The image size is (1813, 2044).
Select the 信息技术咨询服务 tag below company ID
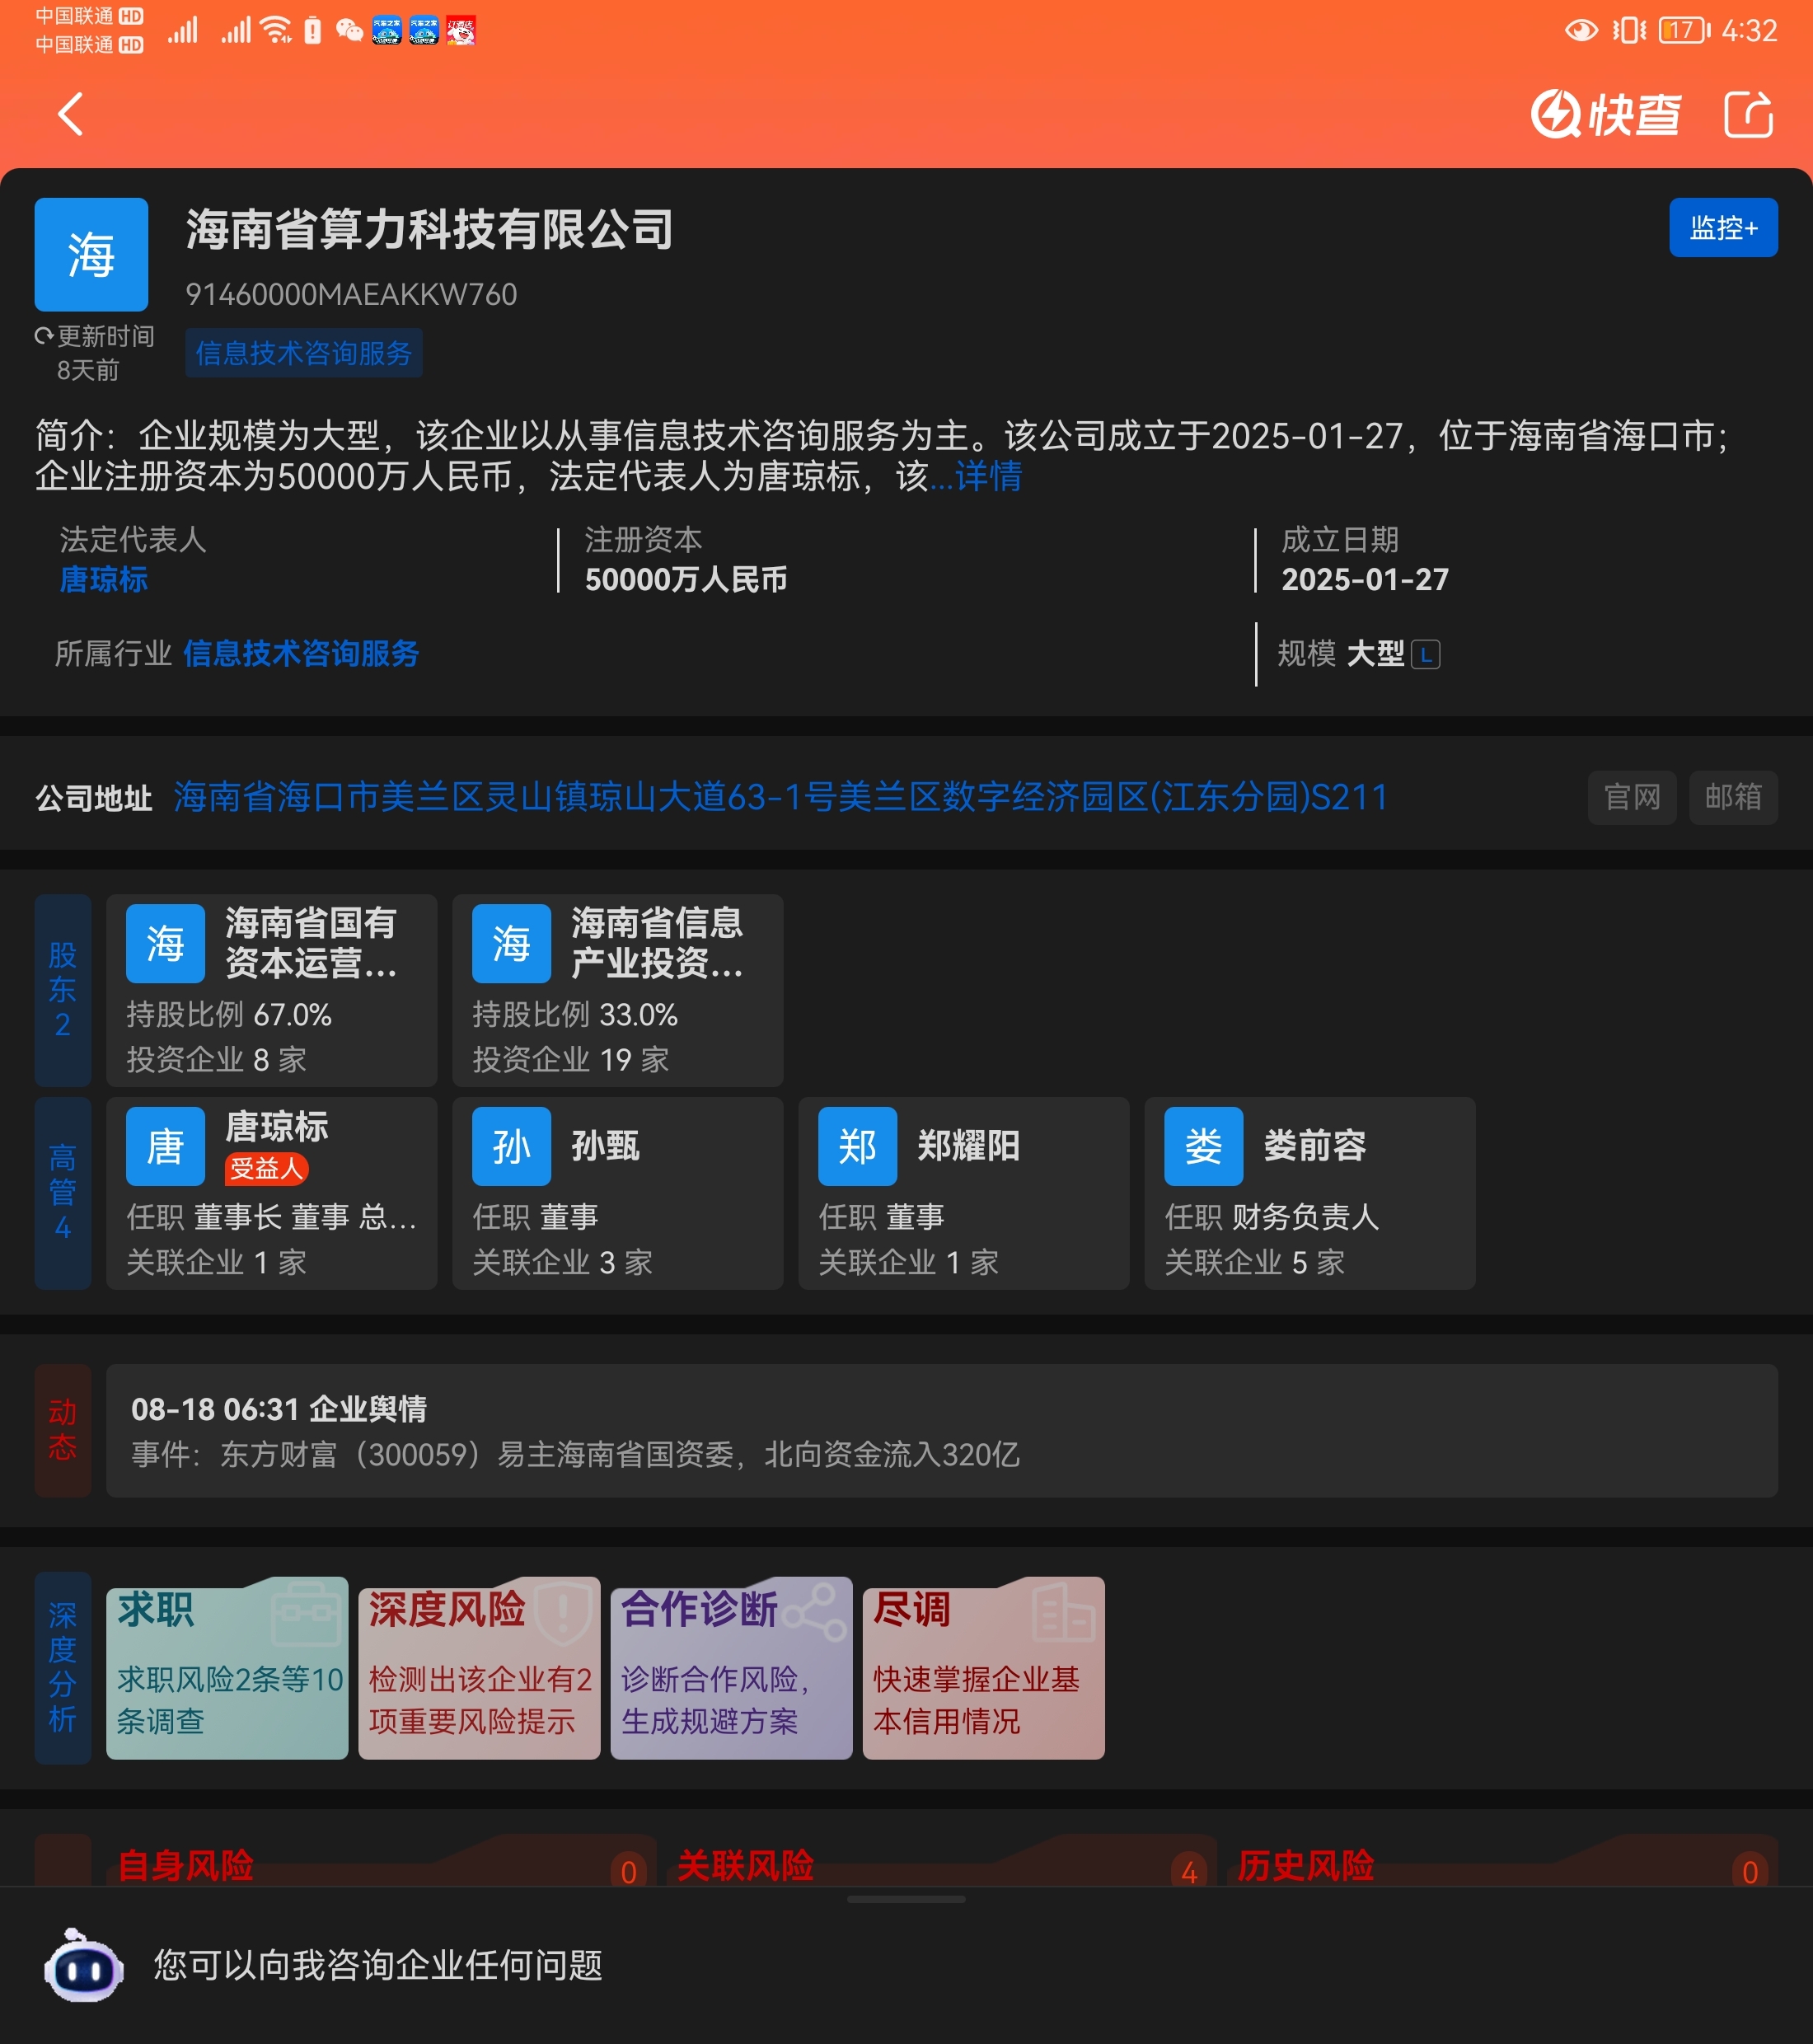tap(303, 353)
